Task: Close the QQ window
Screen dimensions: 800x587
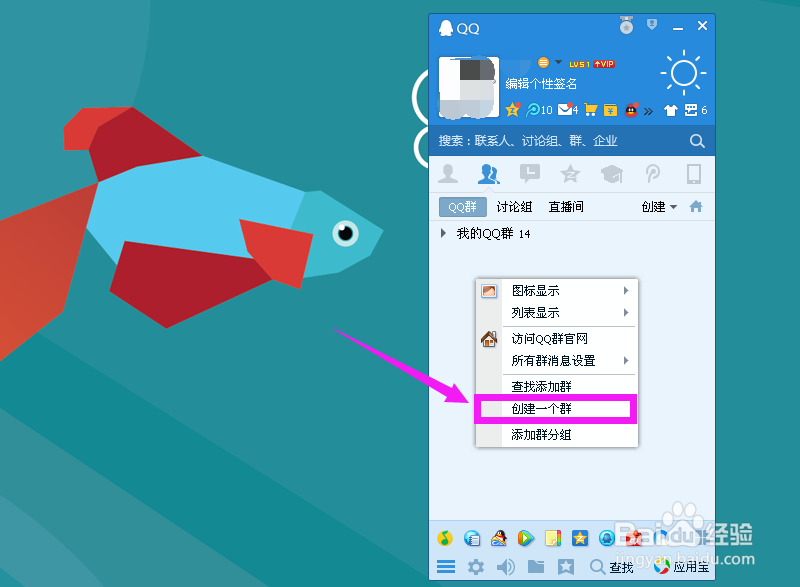Action: pos(703,25)
